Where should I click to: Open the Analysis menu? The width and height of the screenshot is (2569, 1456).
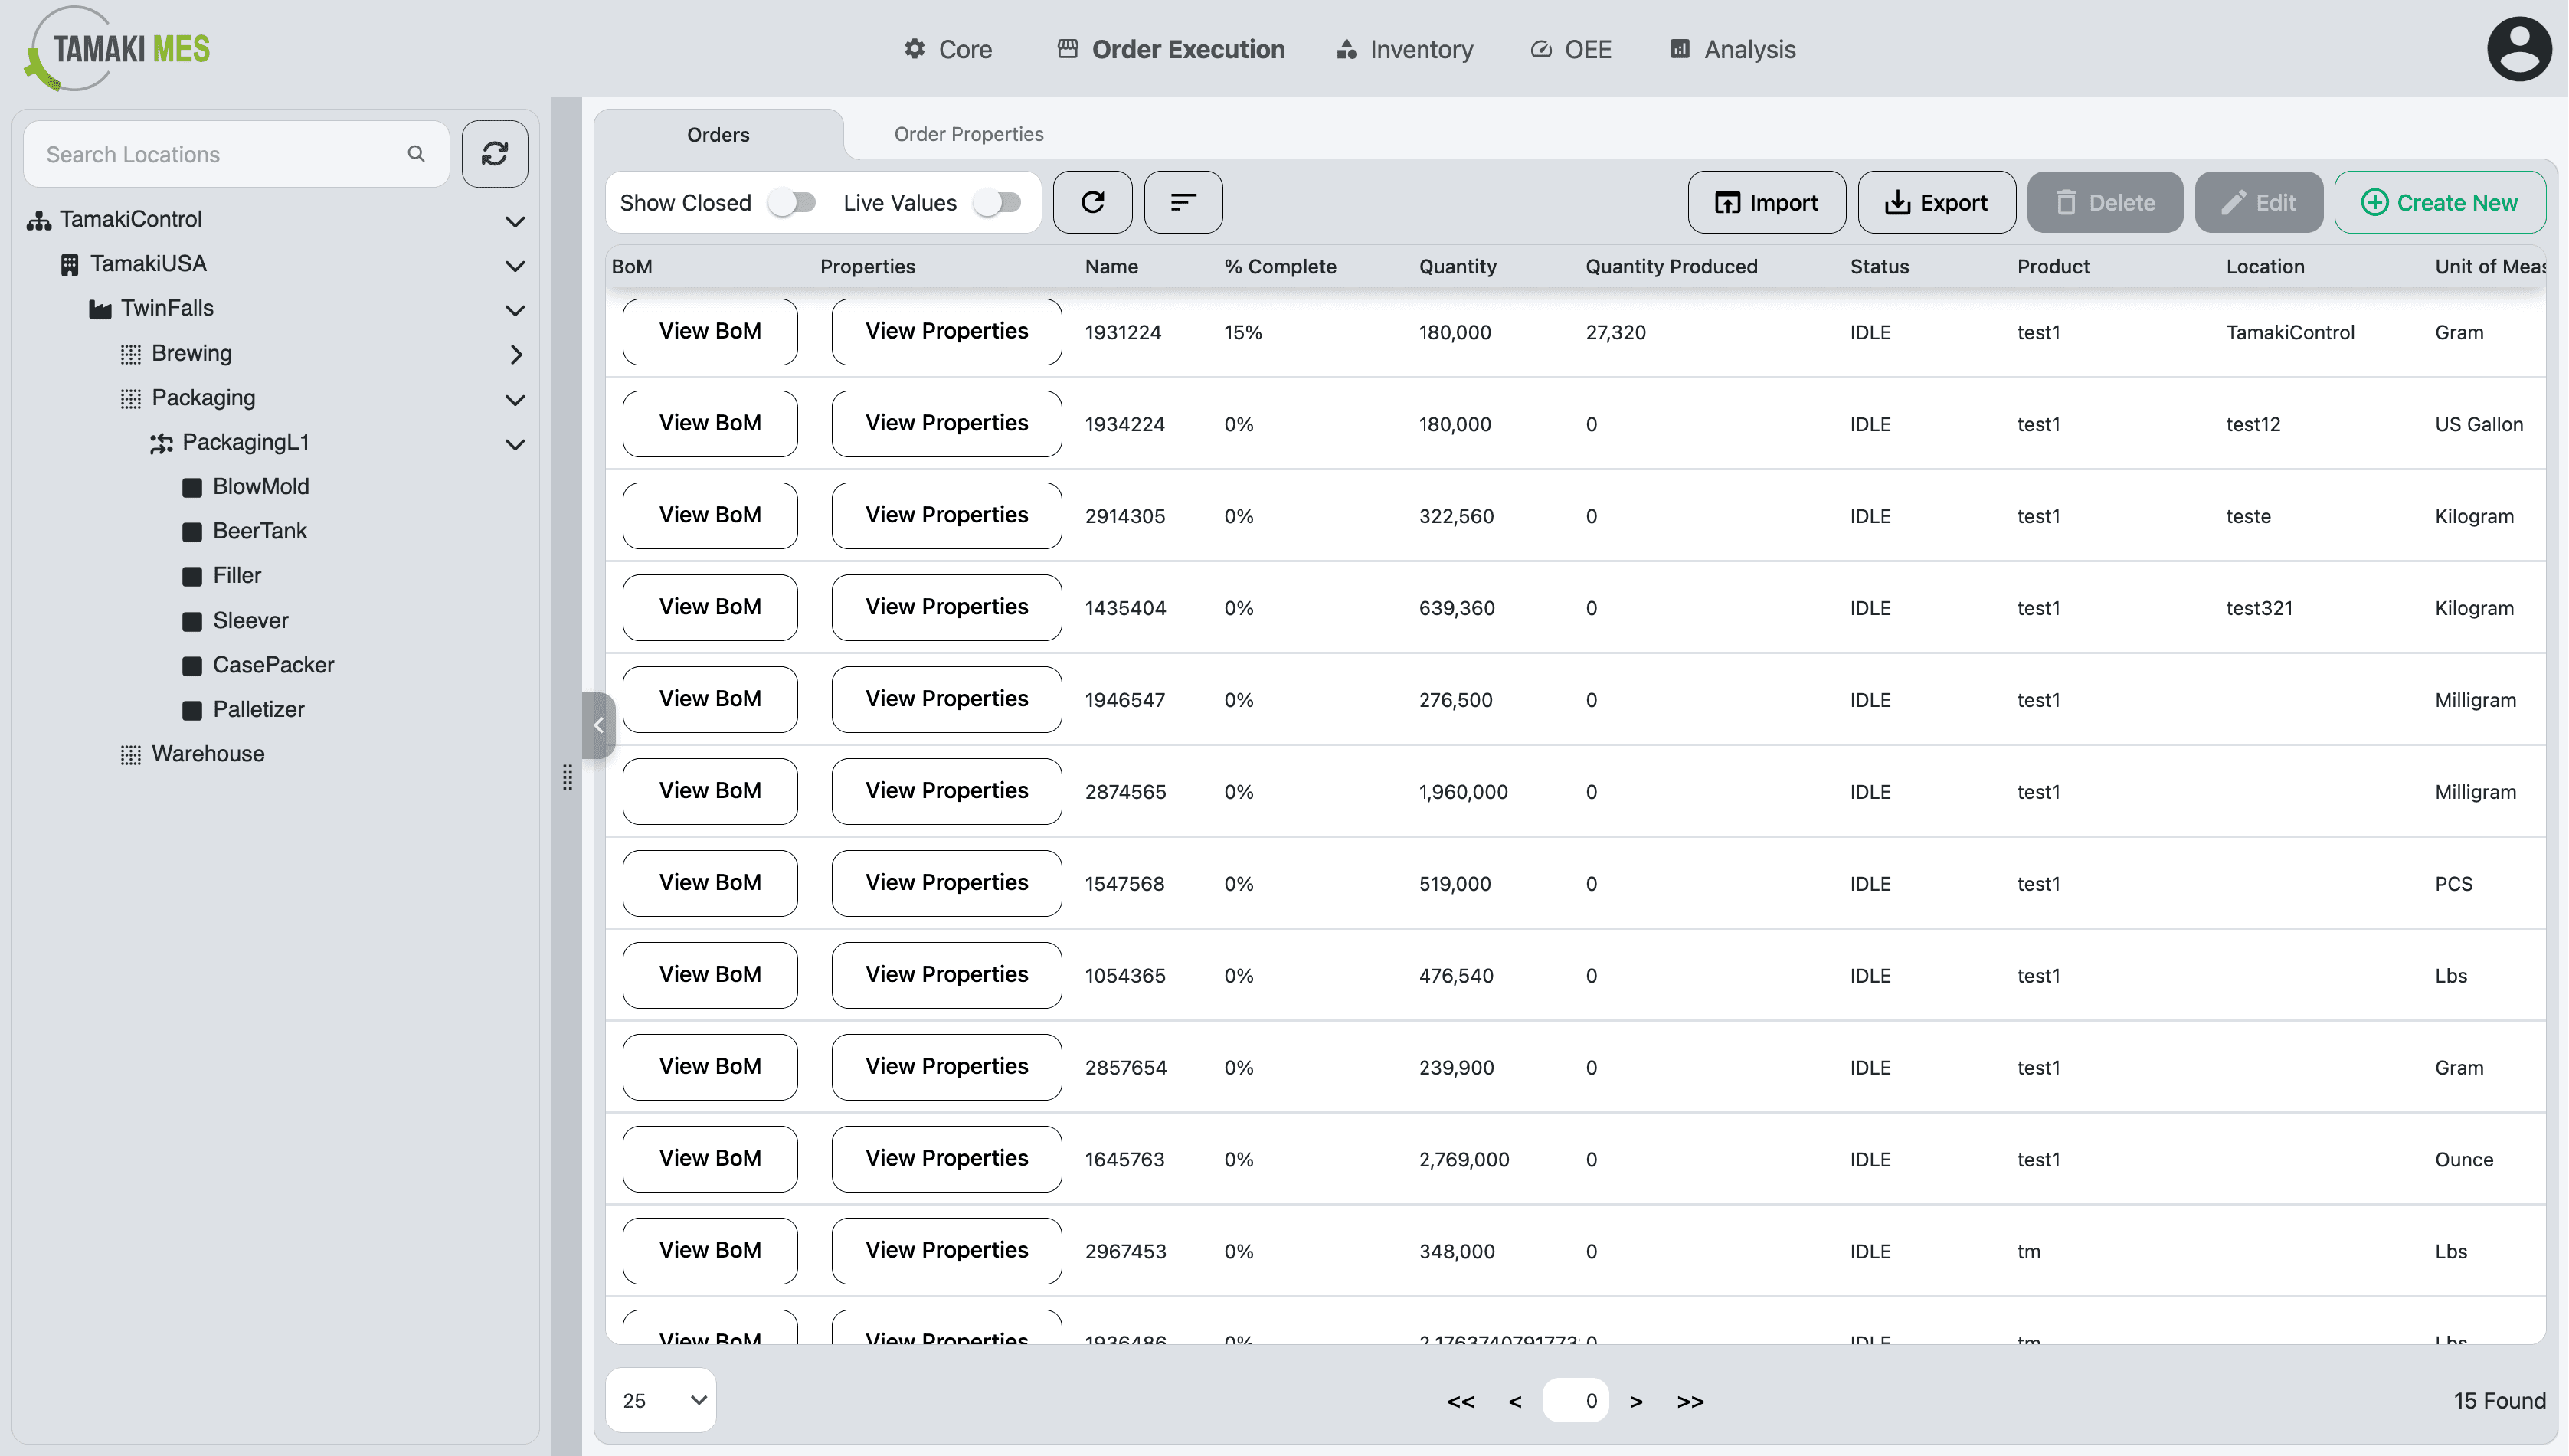pyautogui.click(x=1732, y=49)
